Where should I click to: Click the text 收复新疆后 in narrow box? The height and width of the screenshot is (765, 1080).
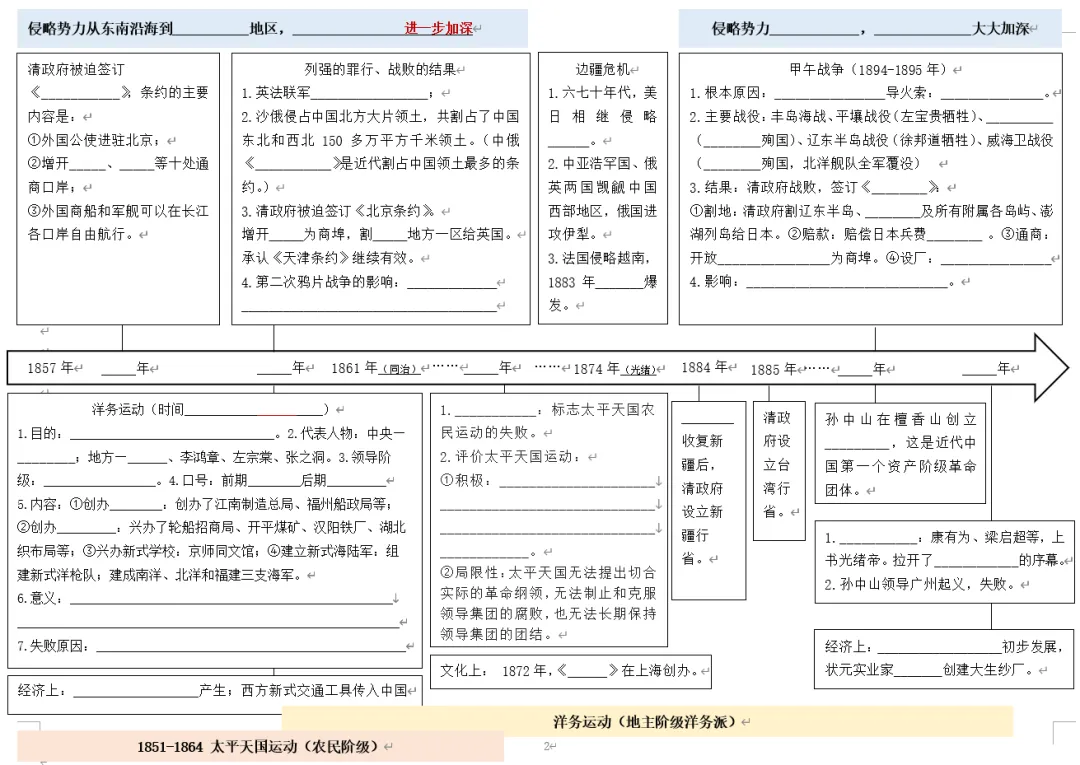pos(702,452)
